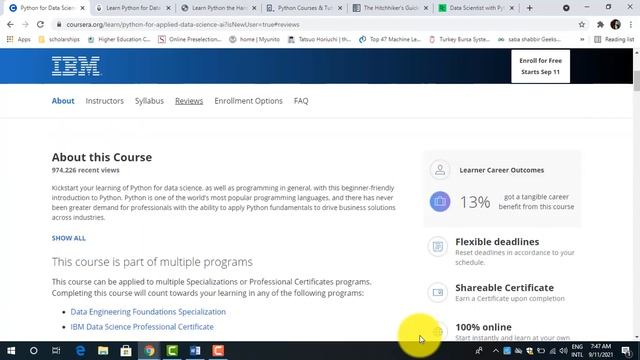The image size is (640, 360).
Task: Expand the hidden bookmarks overflow chevron
Action: click(582, 39)
